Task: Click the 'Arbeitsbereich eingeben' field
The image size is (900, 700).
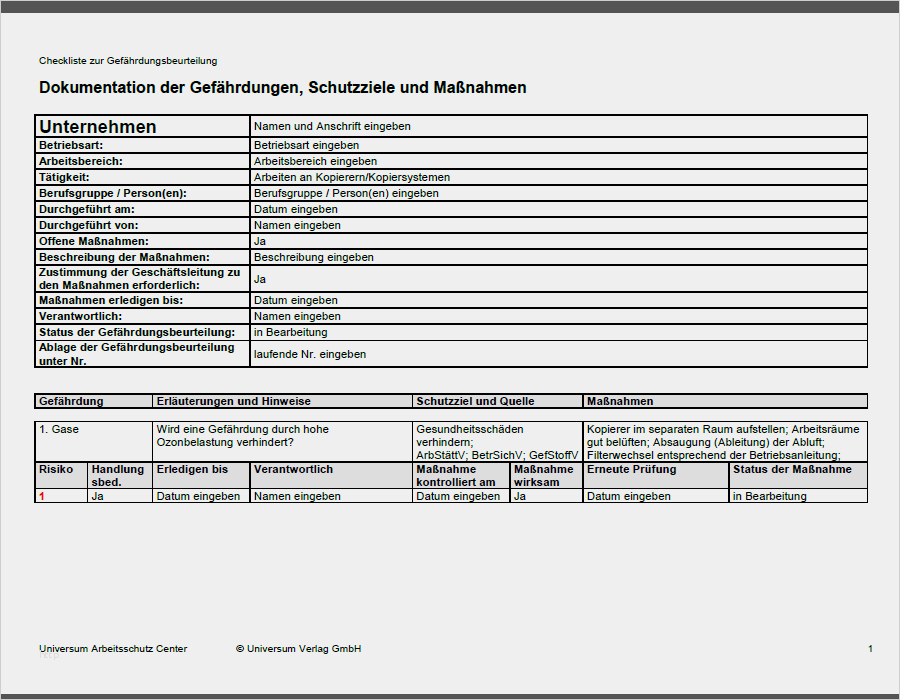Action: [x=558, y=161]
